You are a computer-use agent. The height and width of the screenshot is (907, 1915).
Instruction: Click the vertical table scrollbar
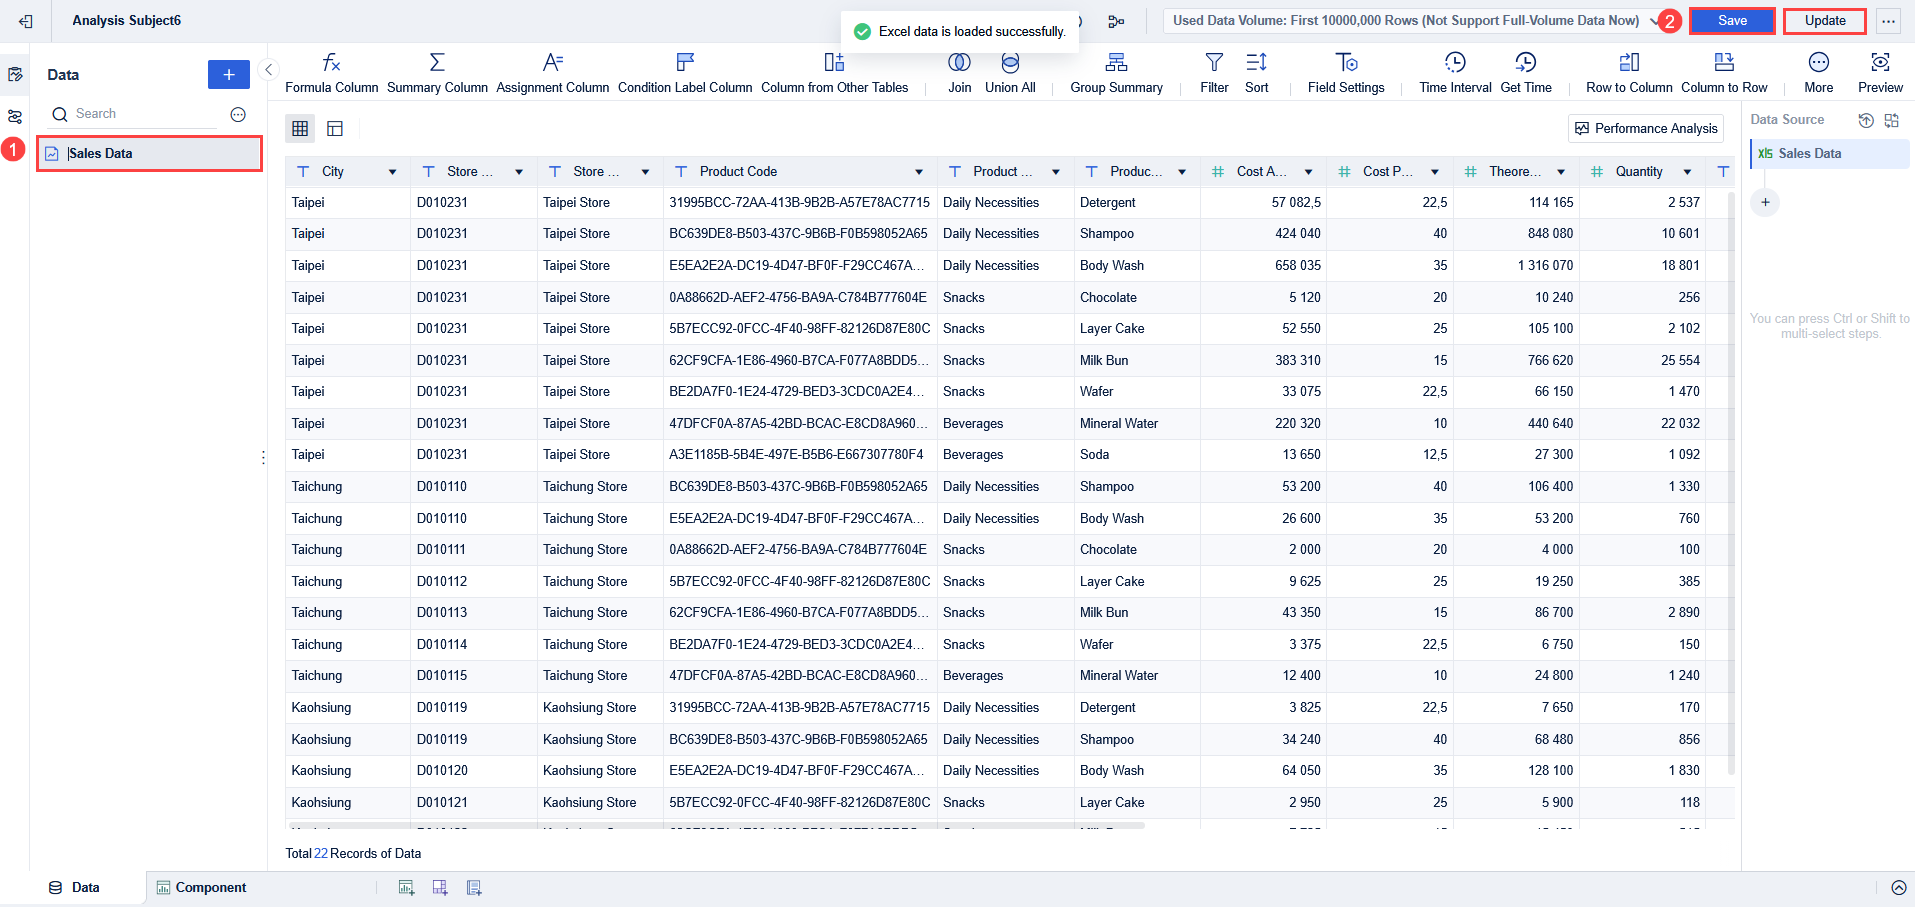point(1731,484)
